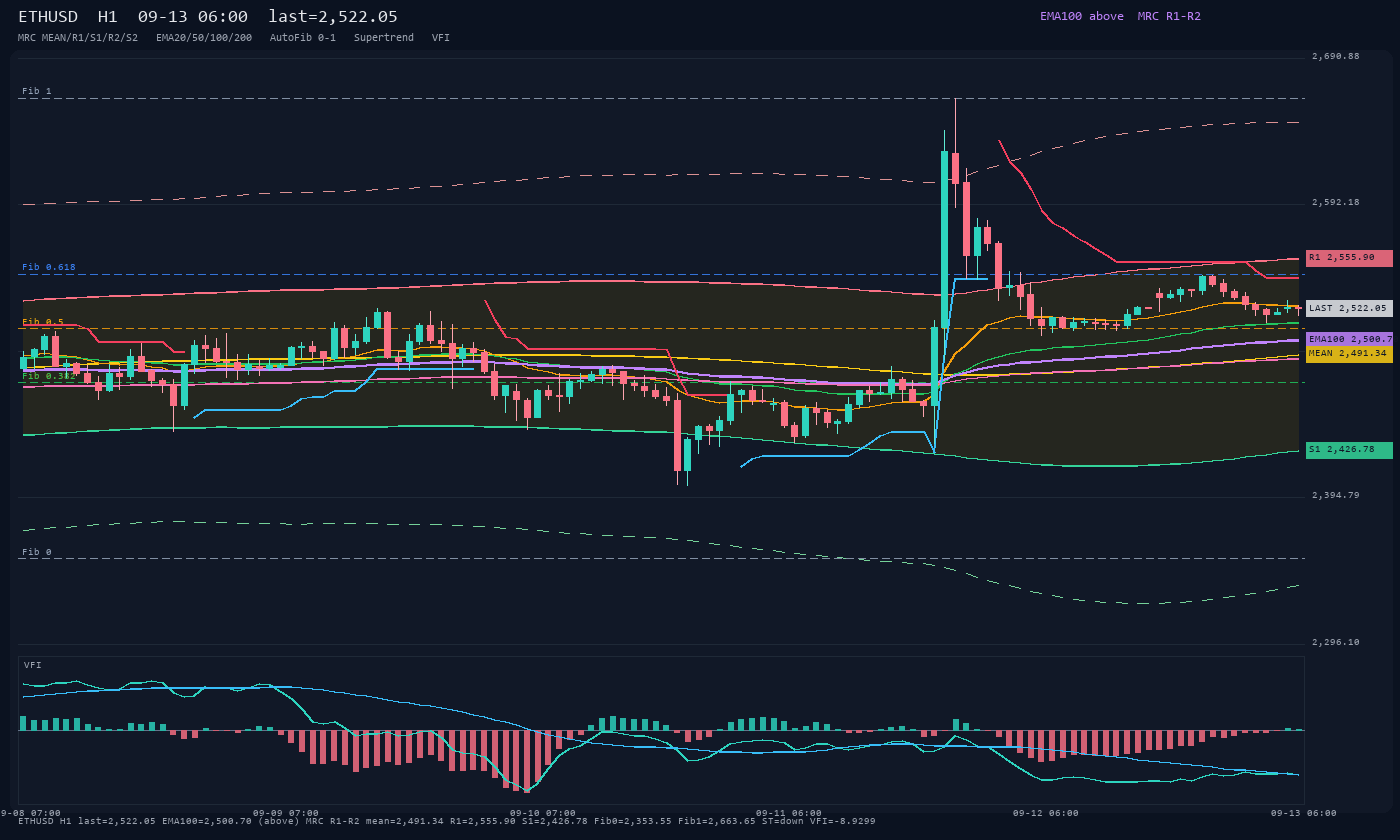Click the 09-11 06:00 time axis label

click(789, 813)
